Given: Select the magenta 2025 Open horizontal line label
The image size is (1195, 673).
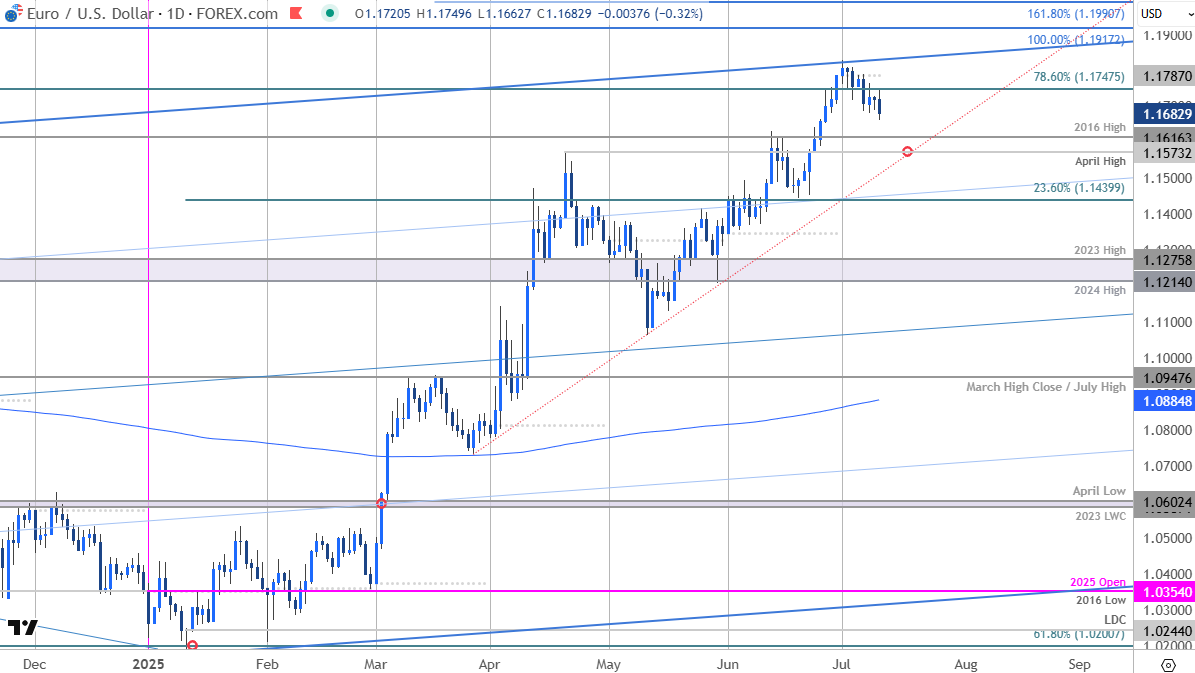Looking at the screenshot, I should tap(1098, 582).
